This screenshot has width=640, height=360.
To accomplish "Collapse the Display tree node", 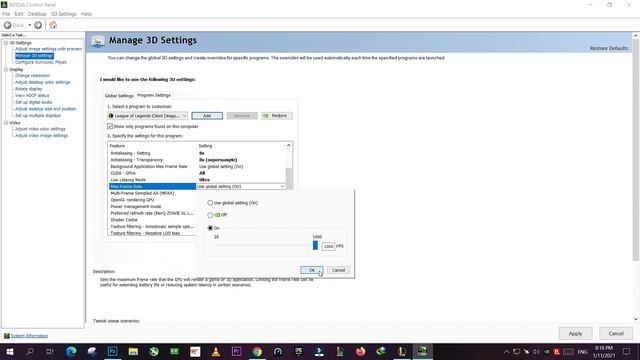I will coord(6,70).
